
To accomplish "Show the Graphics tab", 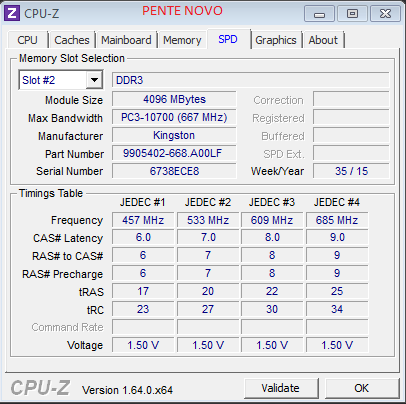I will [276, 40].
